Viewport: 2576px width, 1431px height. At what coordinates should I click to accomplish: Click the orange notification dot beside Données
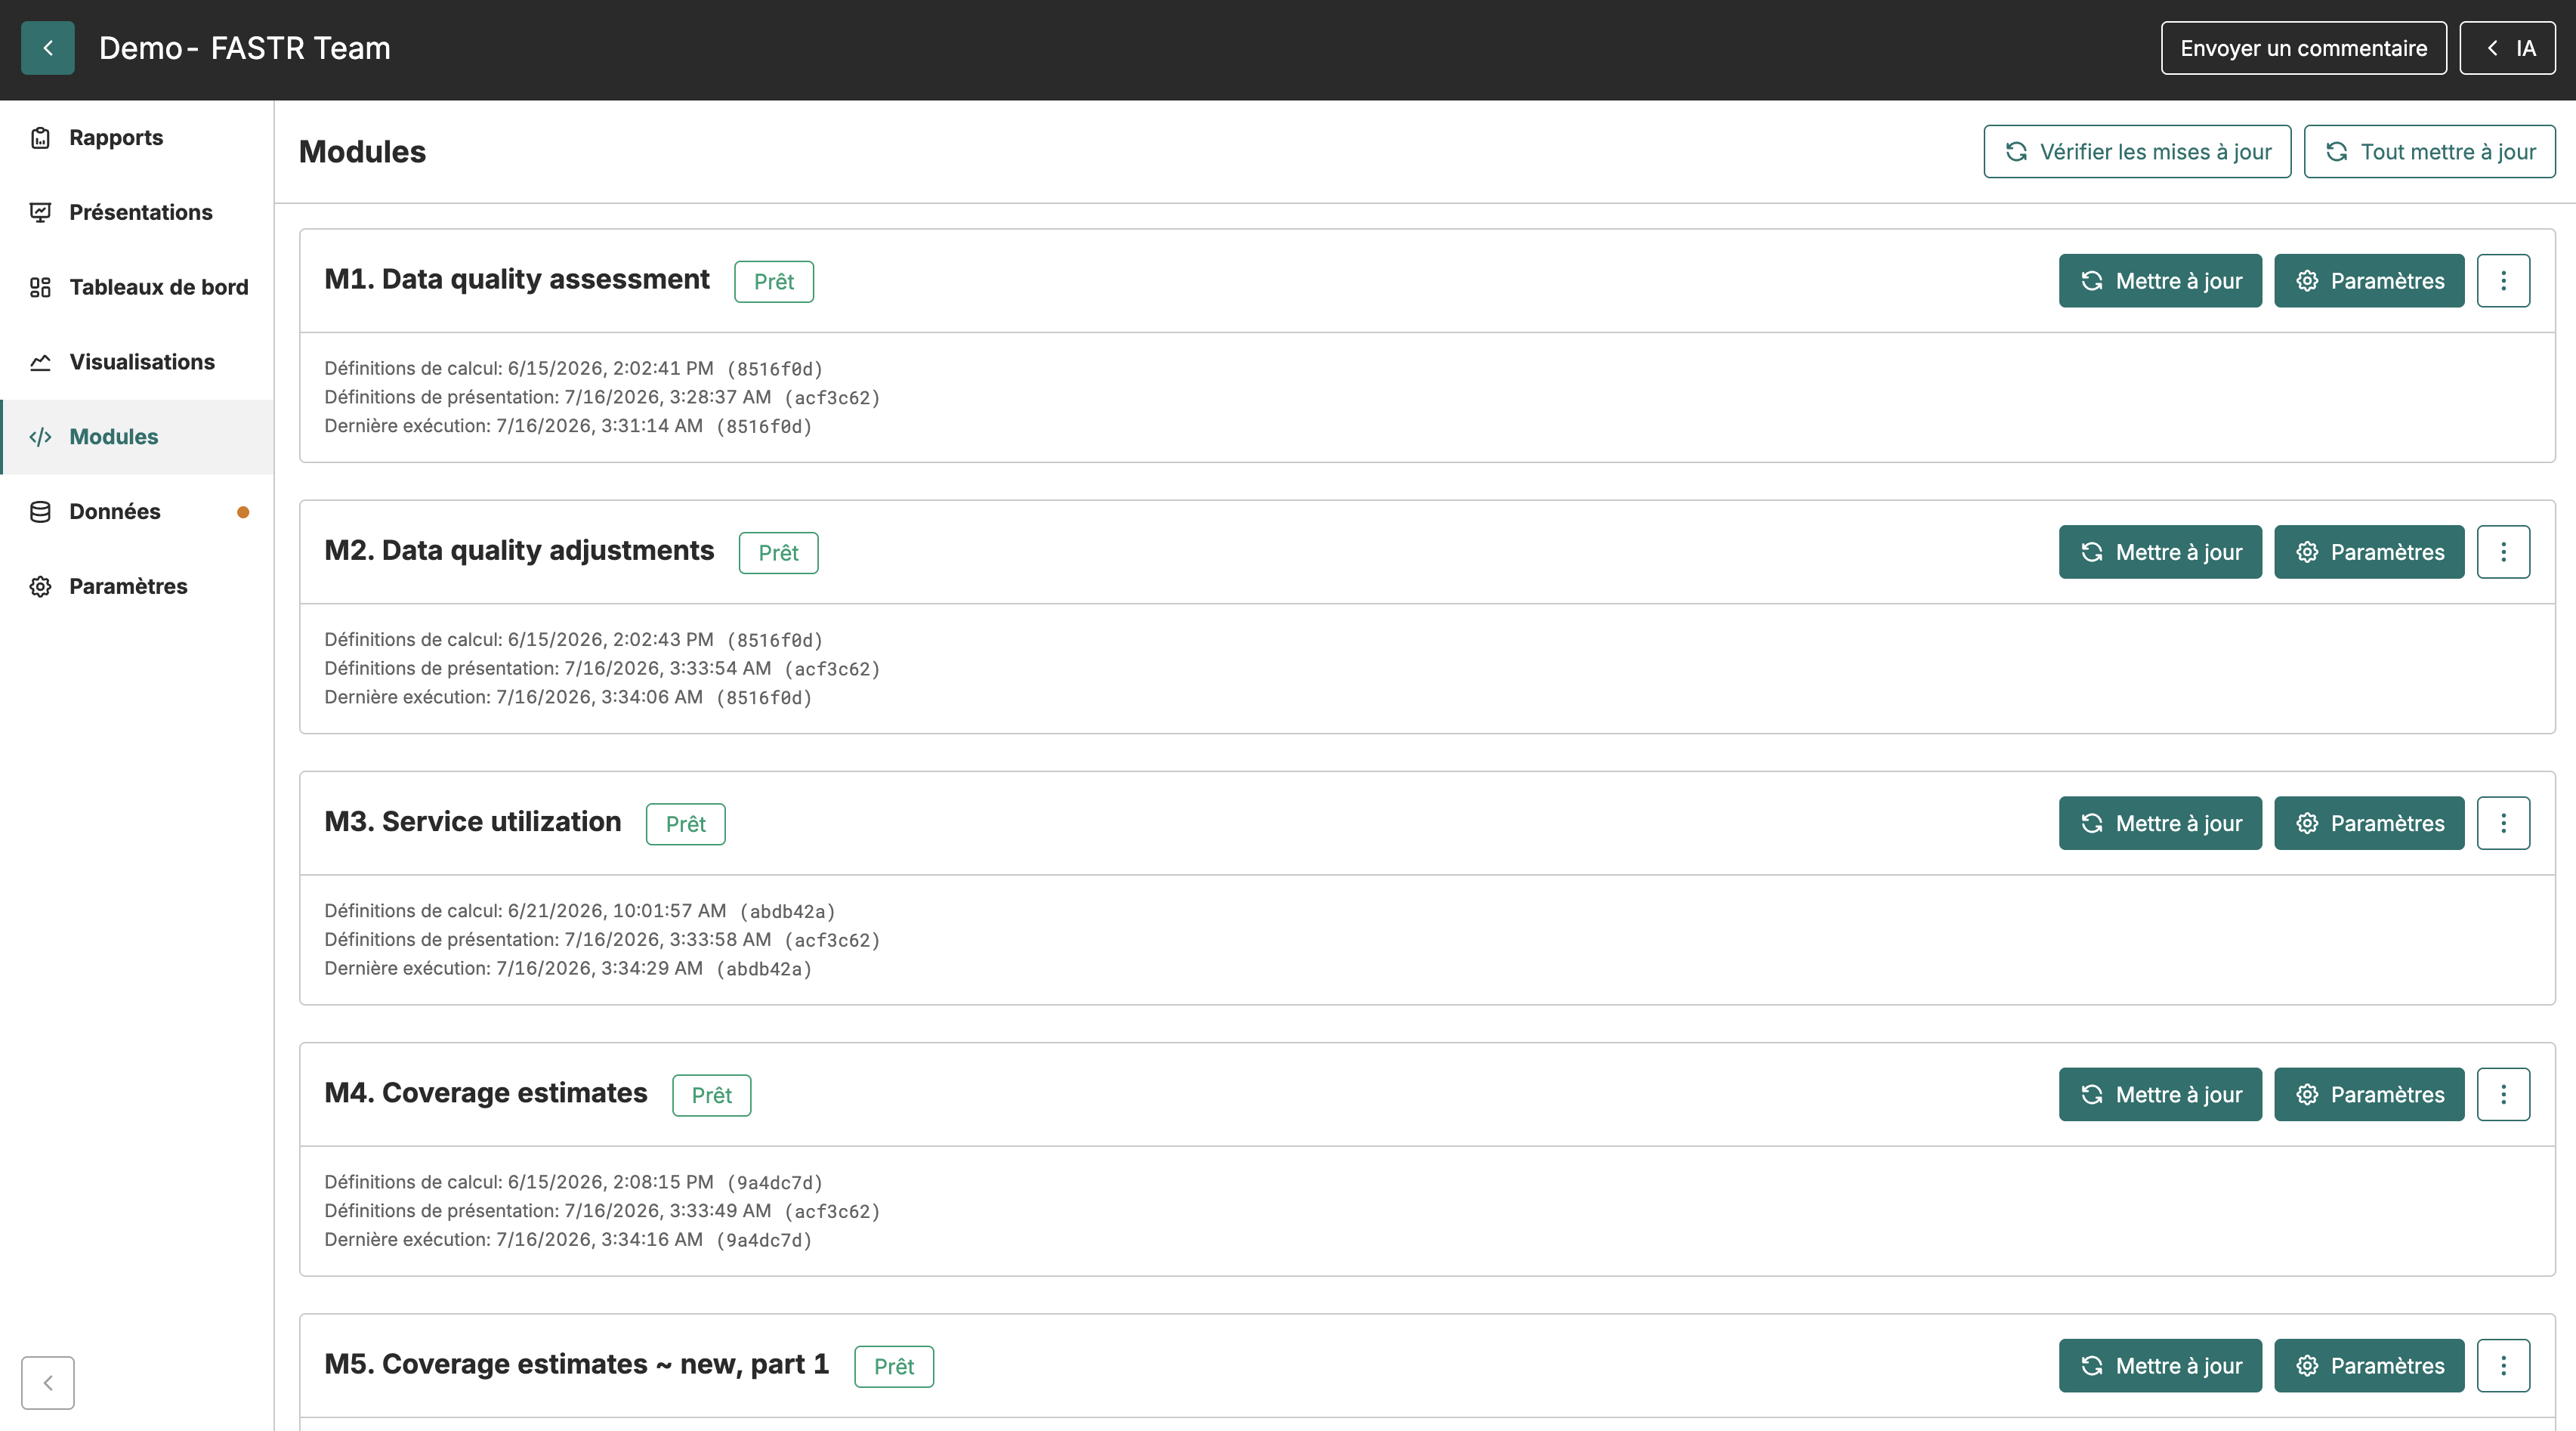[x=243, y=512]
